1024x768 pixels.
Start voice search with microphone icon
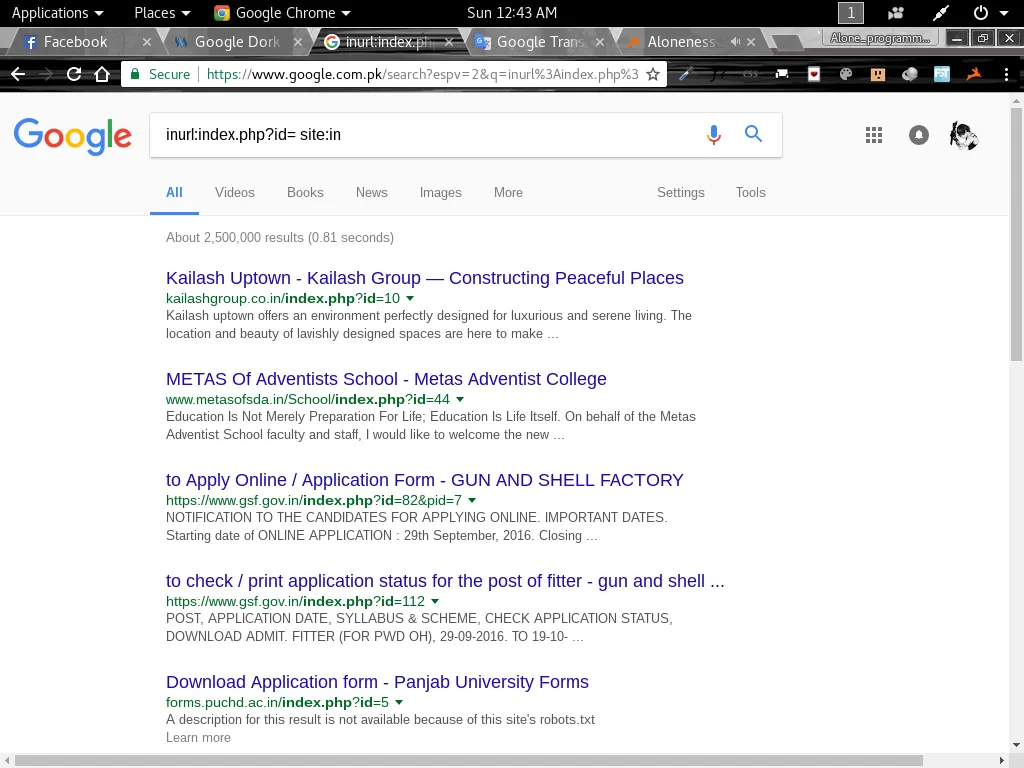point(714,135)
